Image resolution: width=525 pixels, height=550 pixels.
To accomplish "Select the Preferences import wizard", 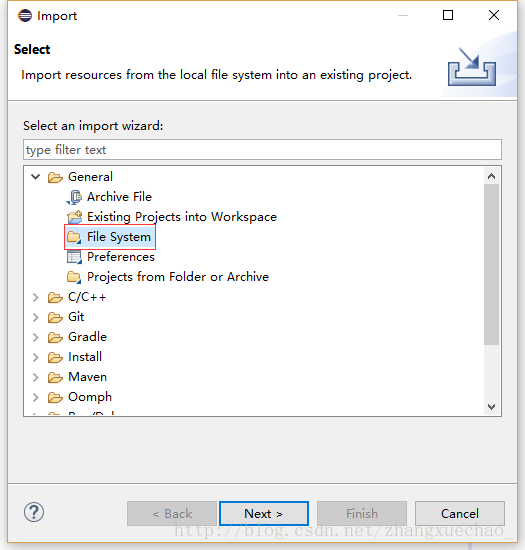I will 121,257.
